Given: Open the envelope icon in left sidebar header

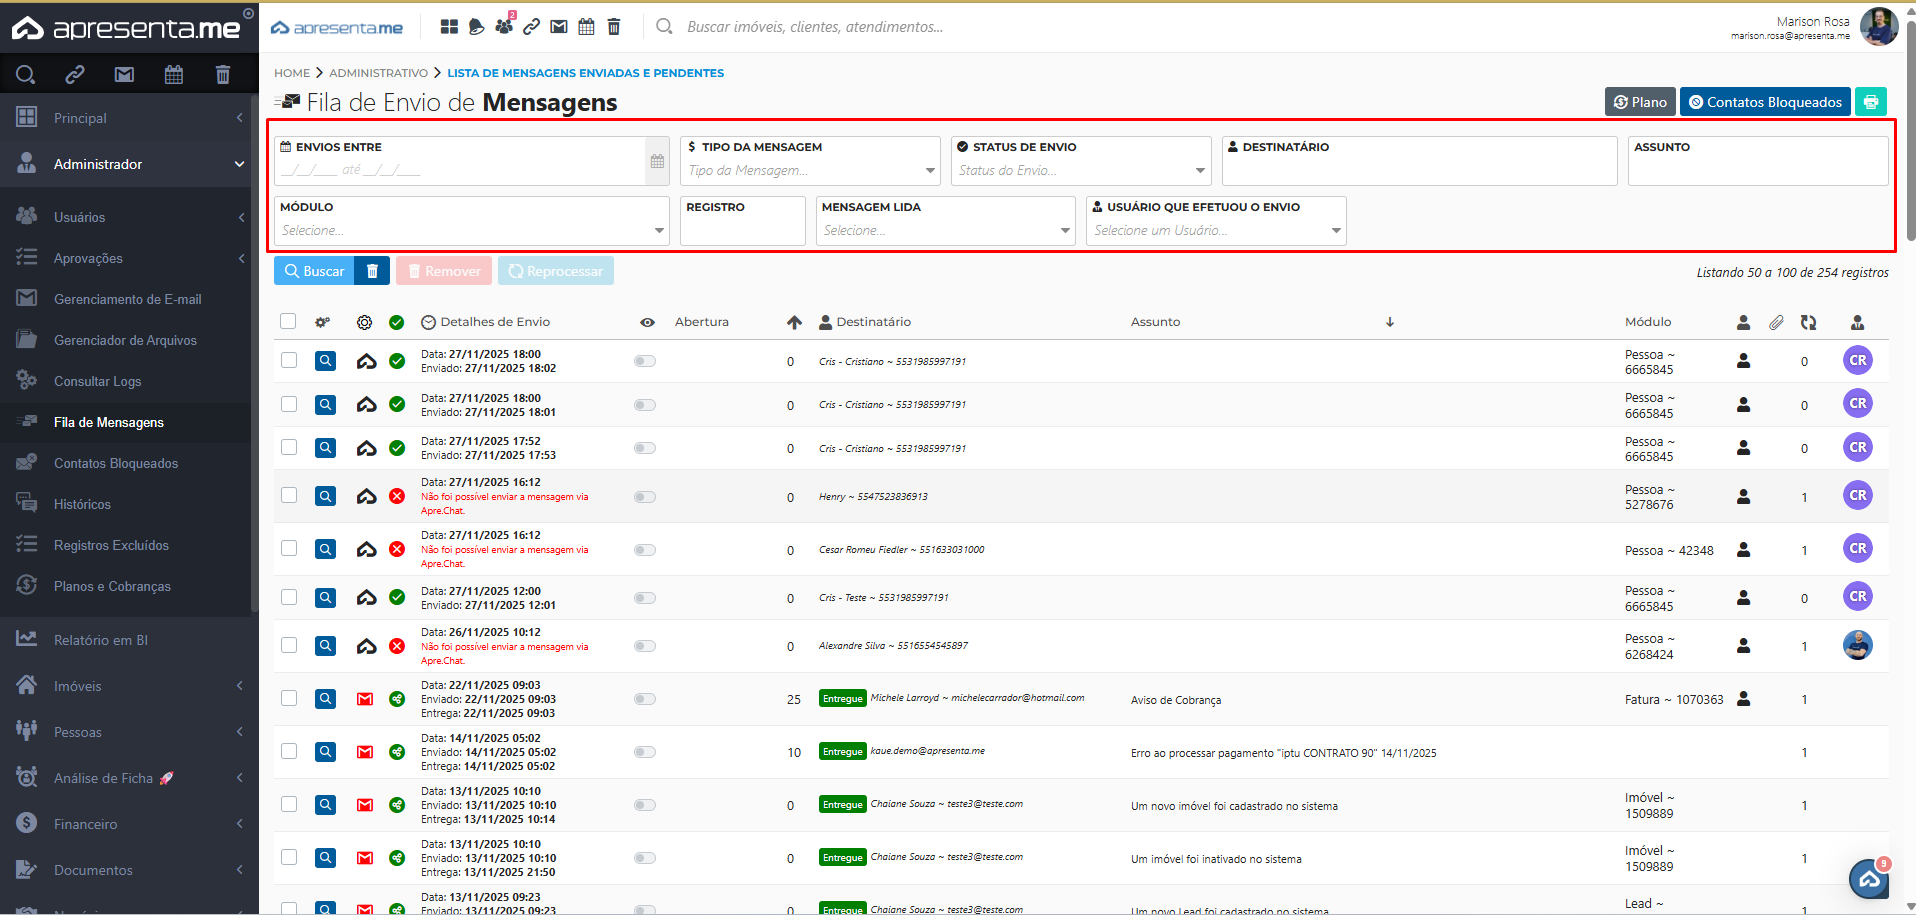Looking at the screenshot, I should coord(124,74).
